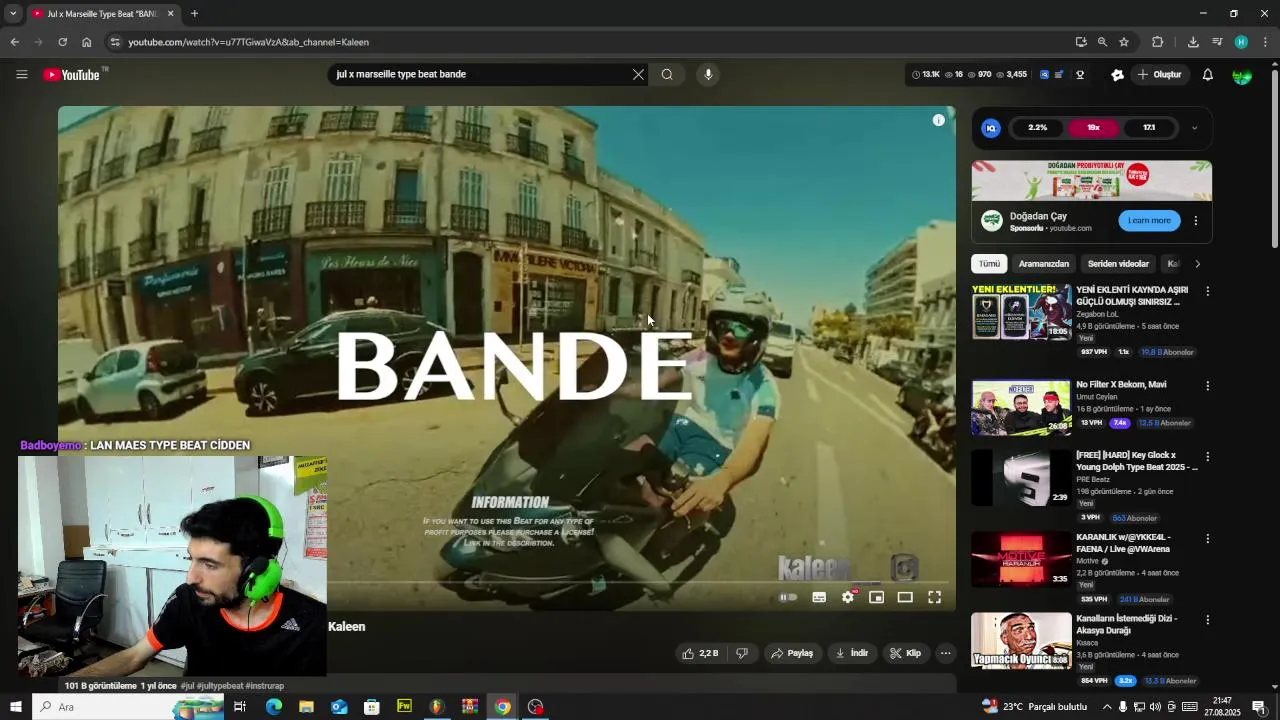
Task: Open Chrome three-dot menu
Action: pos(1265,42)
